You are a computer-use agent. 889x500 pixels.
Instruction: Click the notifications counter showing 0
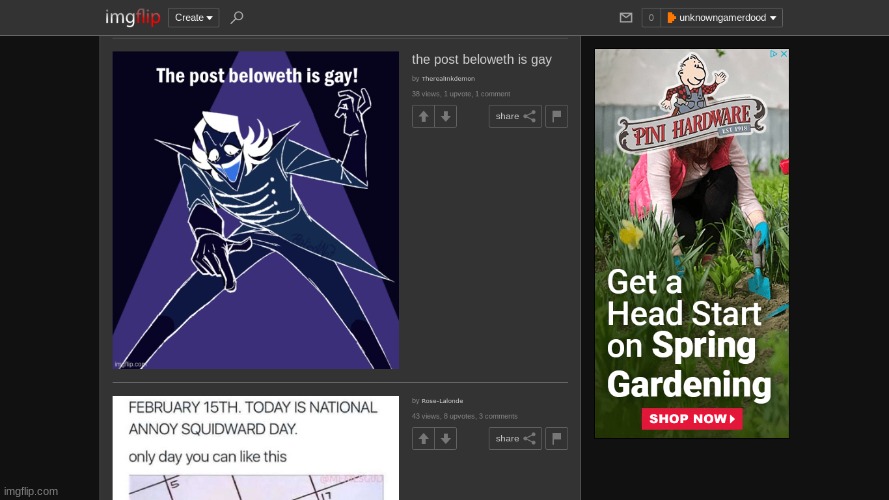651,18
